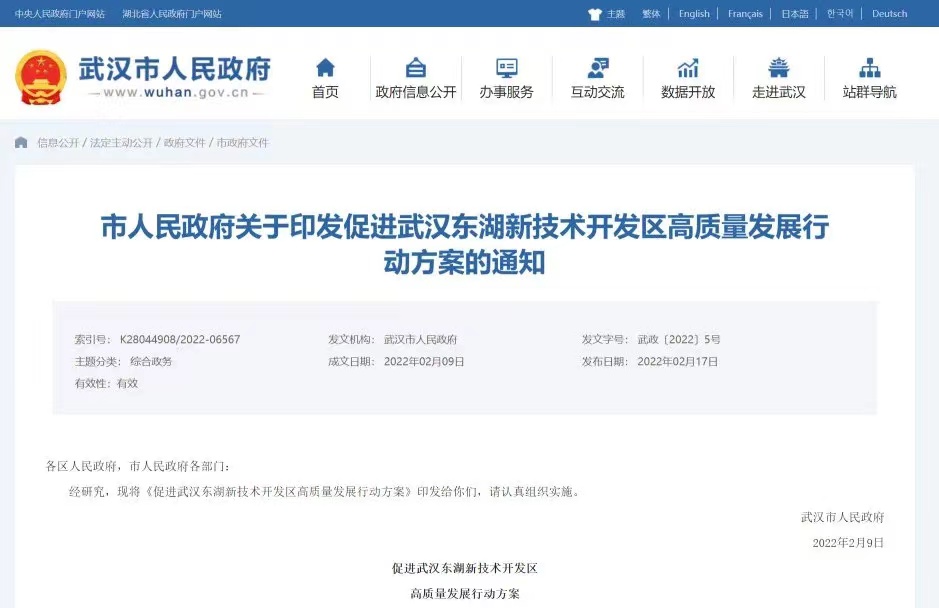
Task: Click the 政府信息公开 briefcase icon
Action: [416, 68]
